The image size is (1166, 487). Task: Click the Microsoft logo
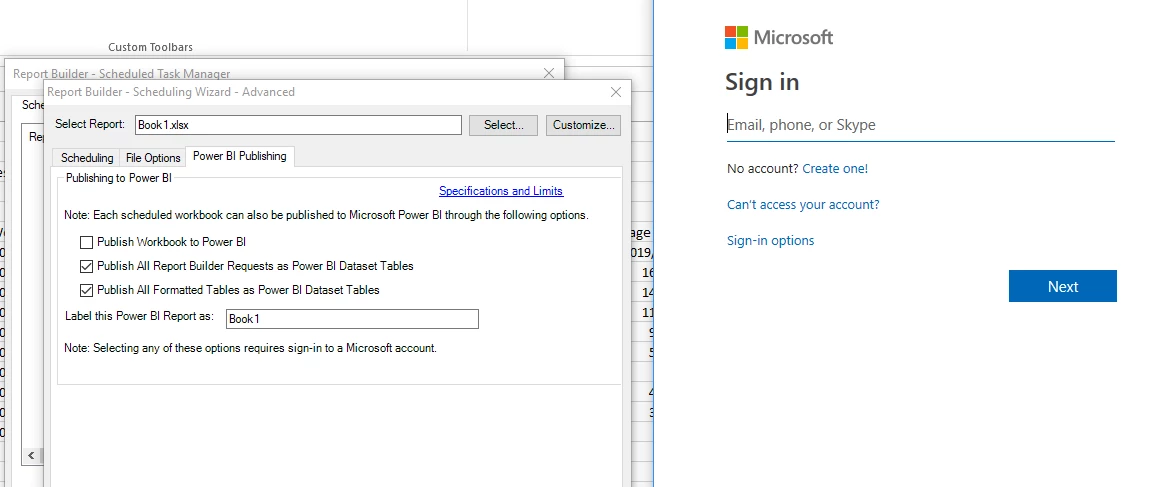click(x=779, y=37)
